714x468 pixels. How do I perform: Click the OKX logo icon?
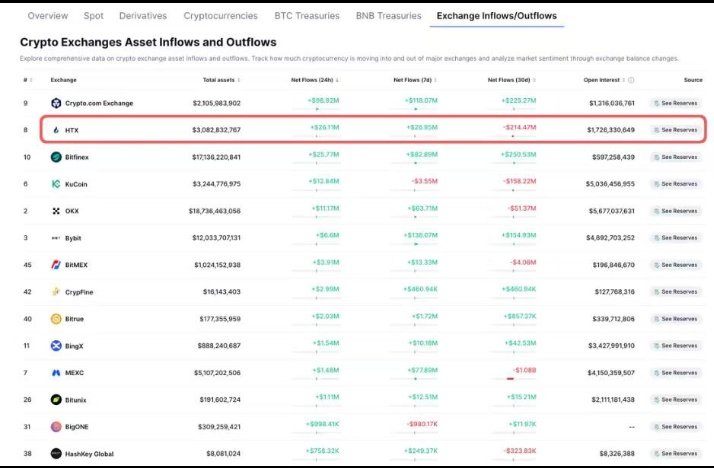(56, 211)
